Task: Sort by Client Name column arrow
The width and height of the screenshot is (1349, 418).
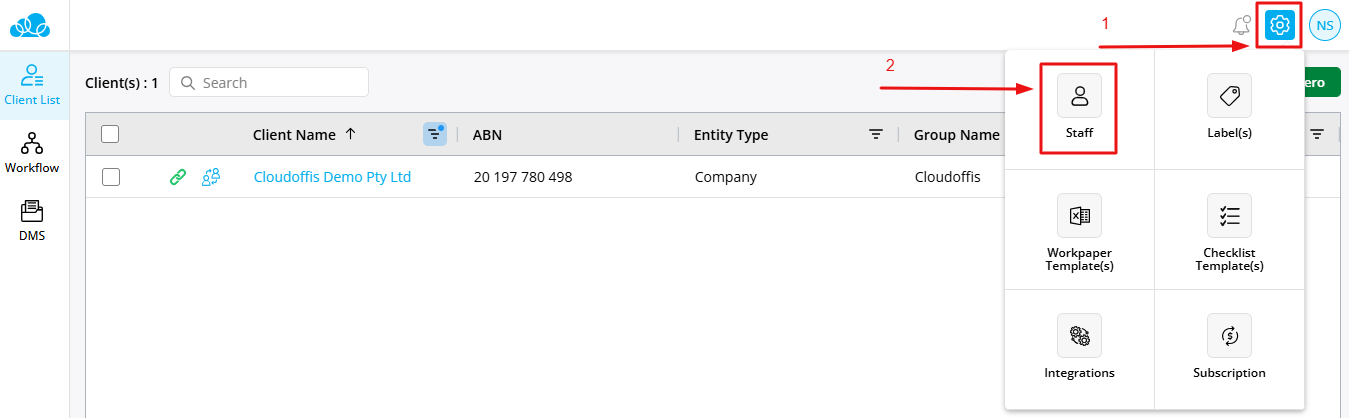Action: (x=350, y=134)
